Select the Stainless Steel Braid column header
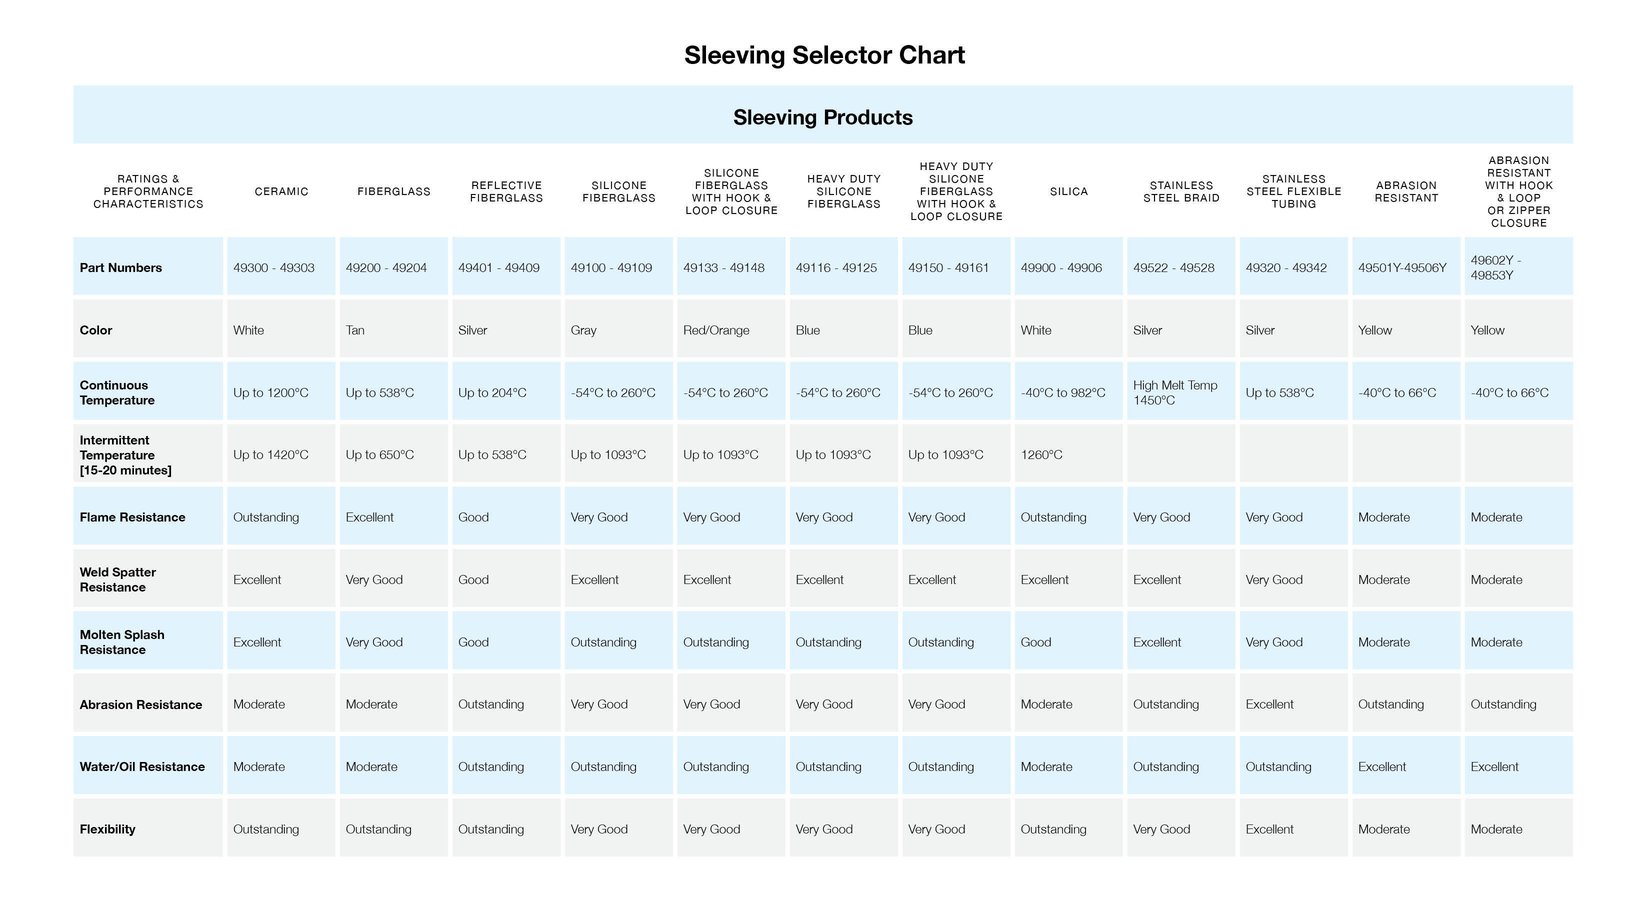The height and width of the screenshot is (900, 1650). 1181,191
